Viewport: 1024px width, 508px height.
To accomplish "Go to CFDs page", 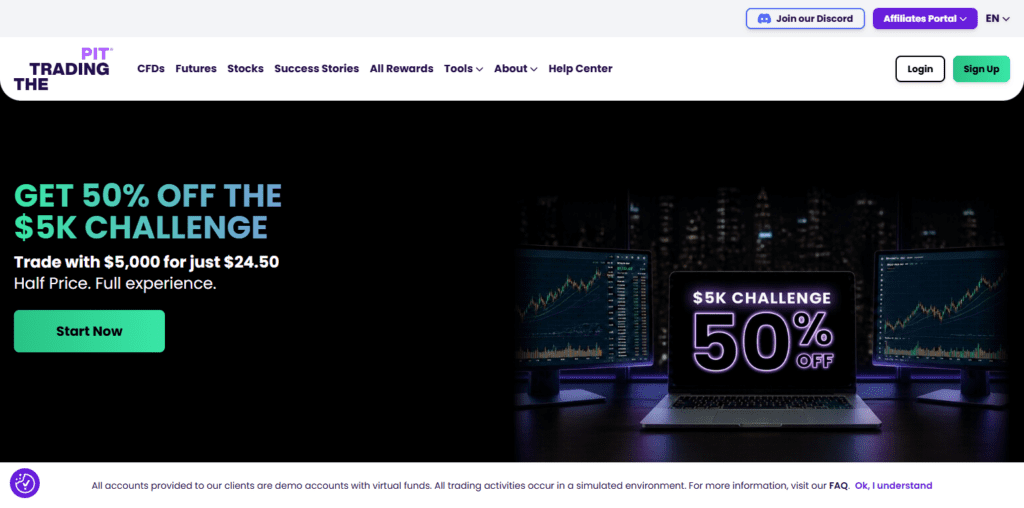I will click(151, 69).
